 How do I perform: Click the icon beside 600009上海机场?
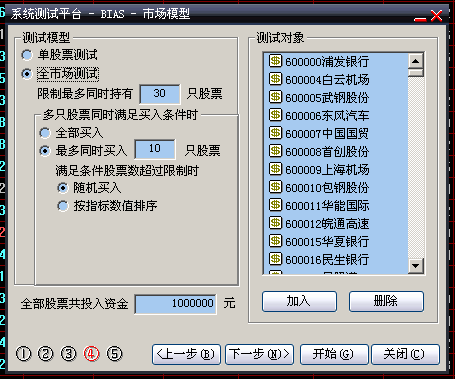[x=275, y=169]
